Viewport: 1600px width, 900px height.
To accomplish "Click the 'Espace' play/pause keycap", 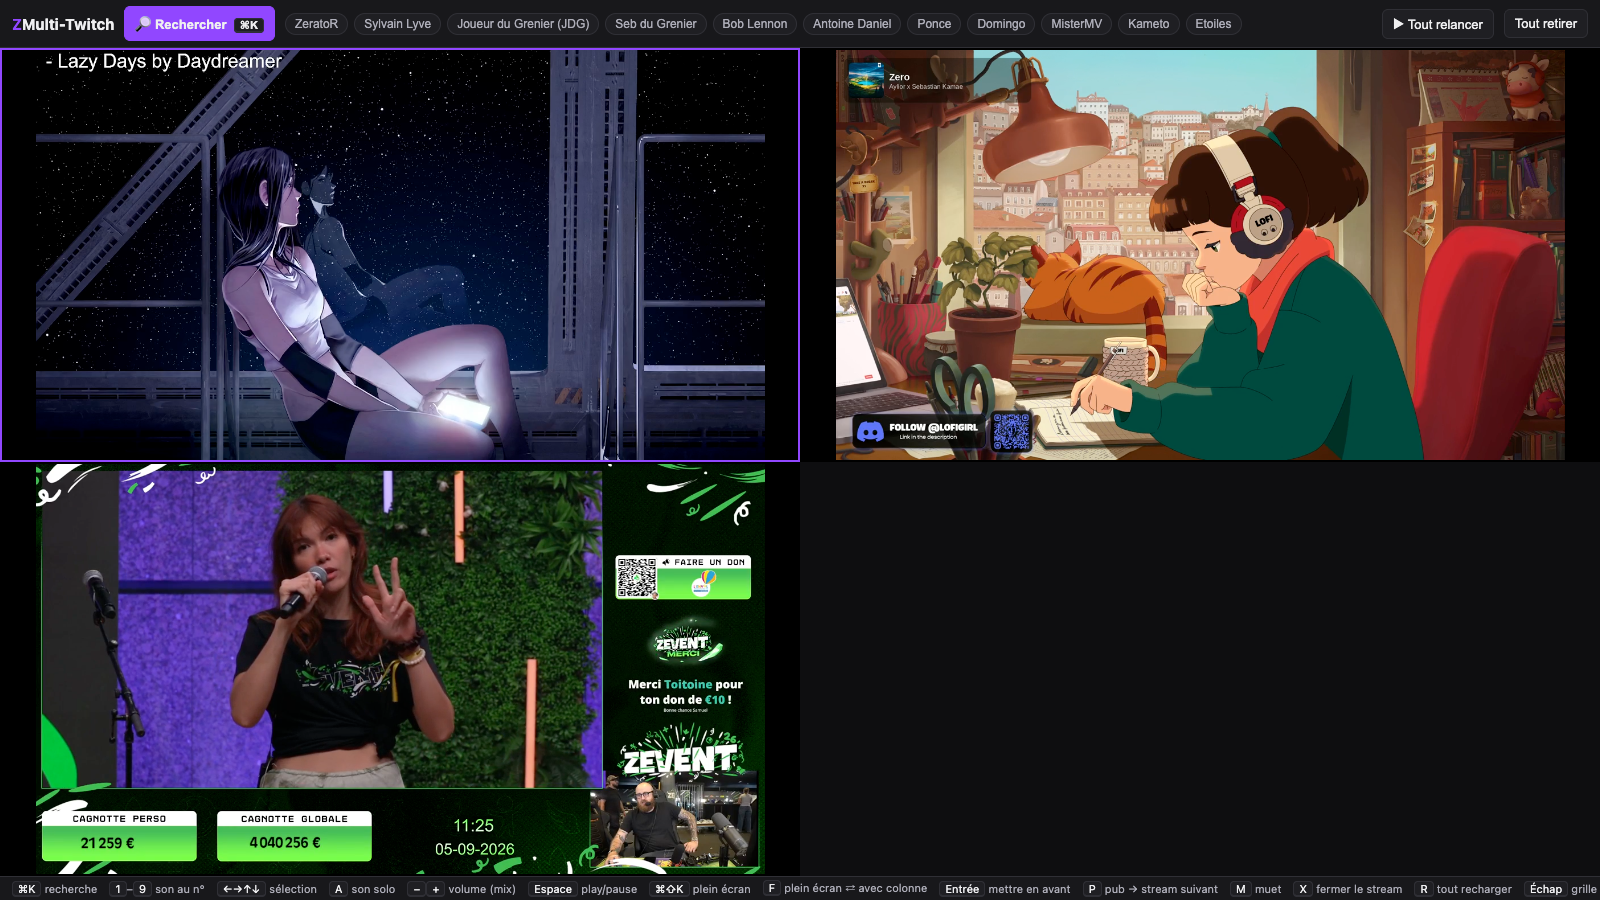I will coord(553,889).
